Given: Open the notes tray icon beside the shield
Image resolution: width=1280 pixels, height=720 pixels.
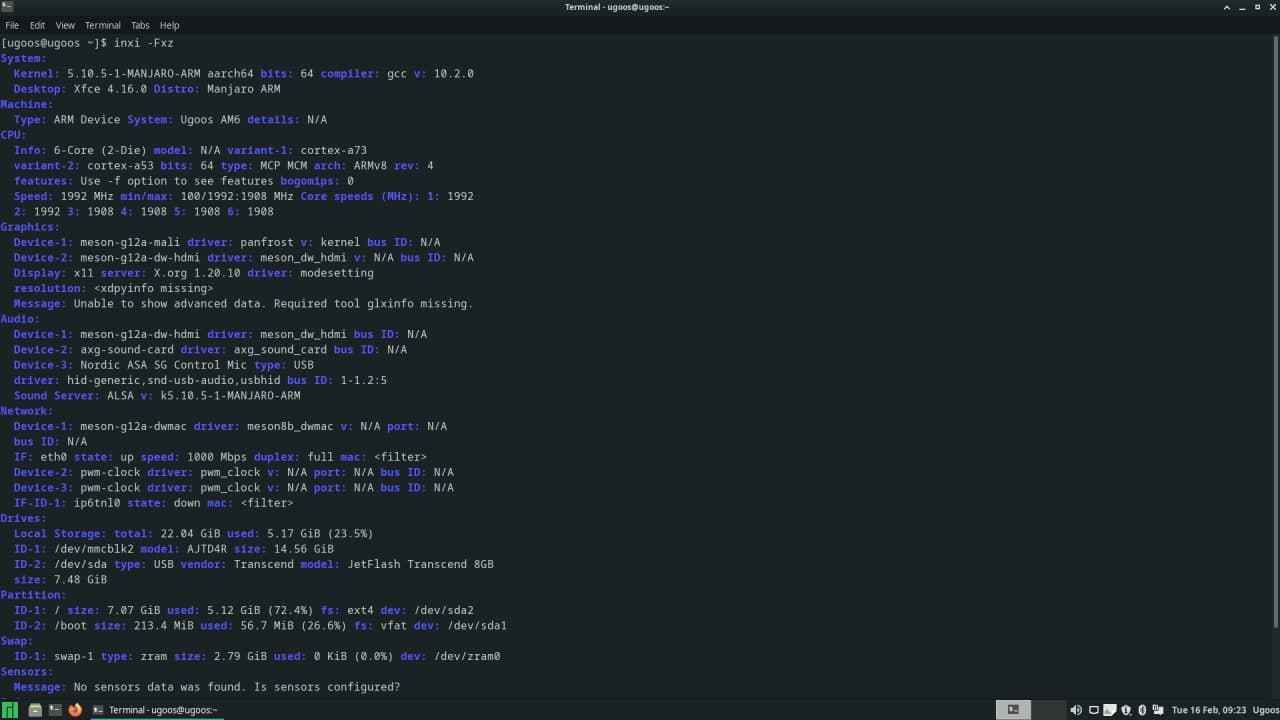Looking at the screenshot, I should 1110,710.
